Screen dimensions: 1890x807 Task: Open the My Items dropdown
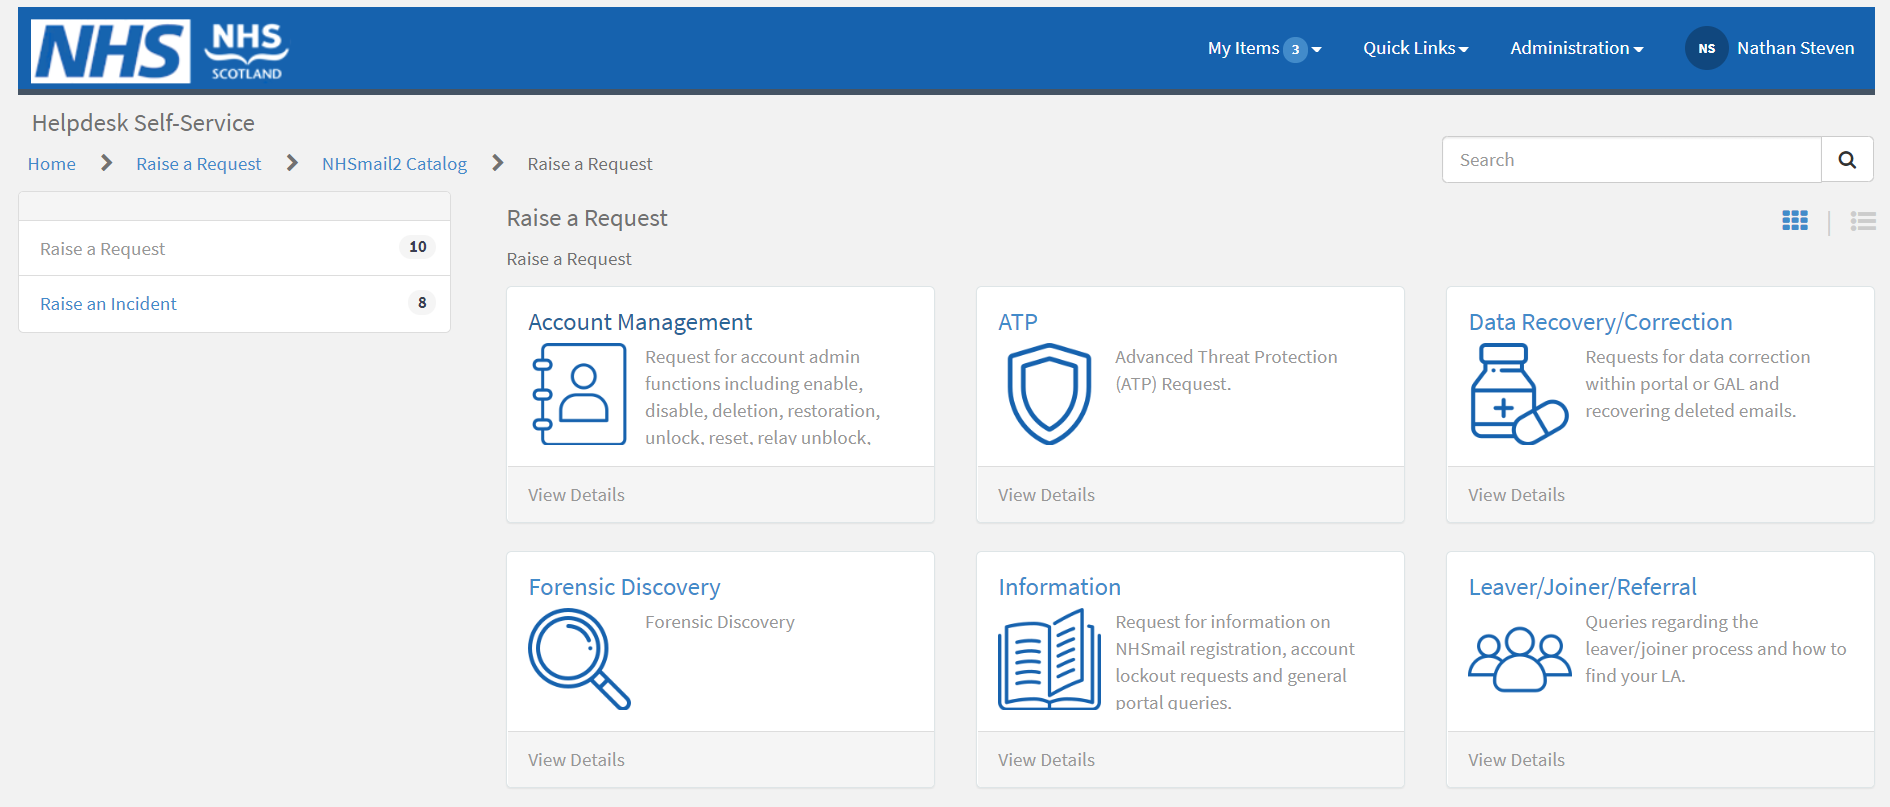coord(1264,48)
